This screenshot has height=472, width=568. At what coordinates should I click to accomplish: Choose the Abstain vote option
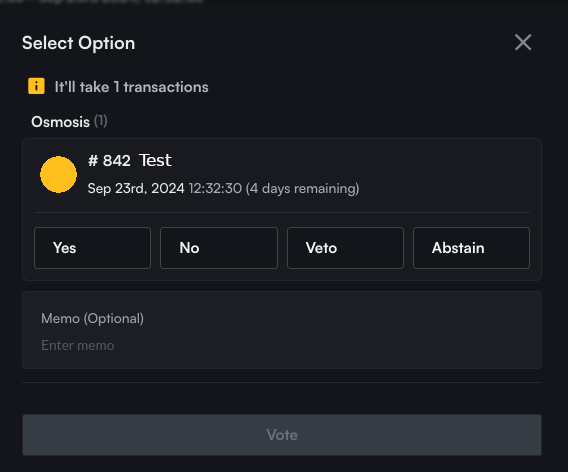(x=471, y=248)
